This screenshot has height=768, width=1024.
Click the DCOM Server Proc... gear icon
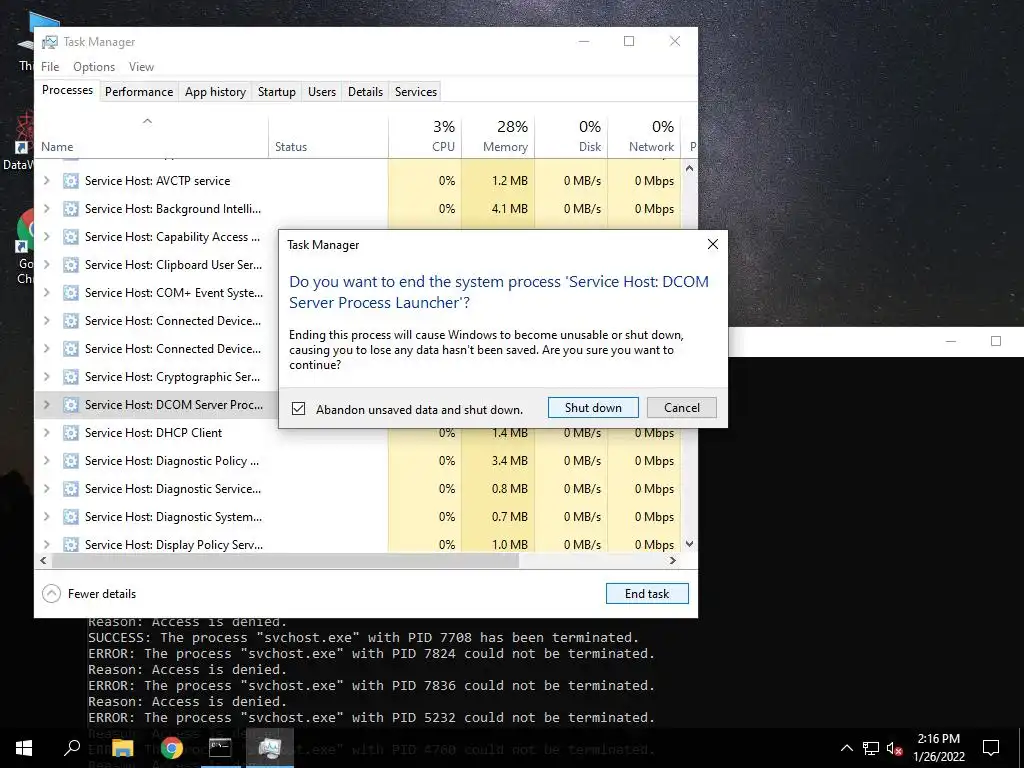71,405
